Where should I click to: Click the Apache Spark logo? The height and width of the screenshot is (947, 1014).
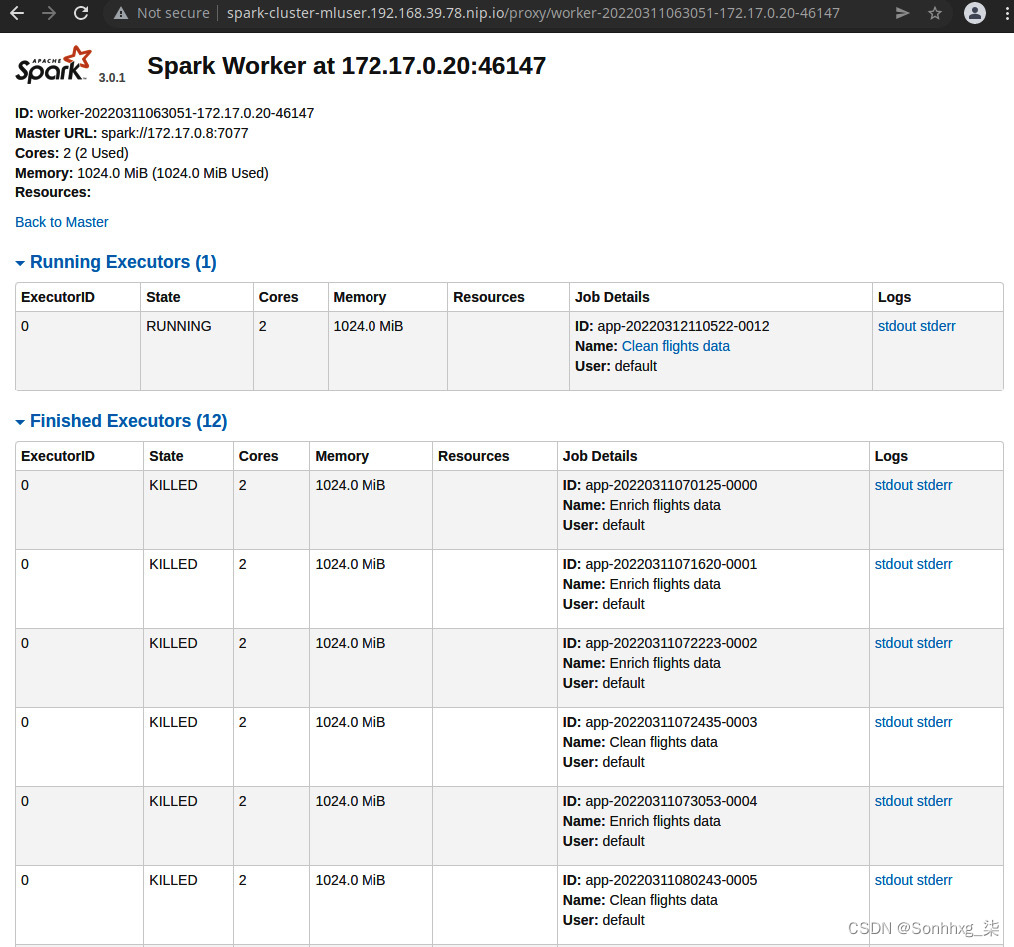click(x=54, y=65)
